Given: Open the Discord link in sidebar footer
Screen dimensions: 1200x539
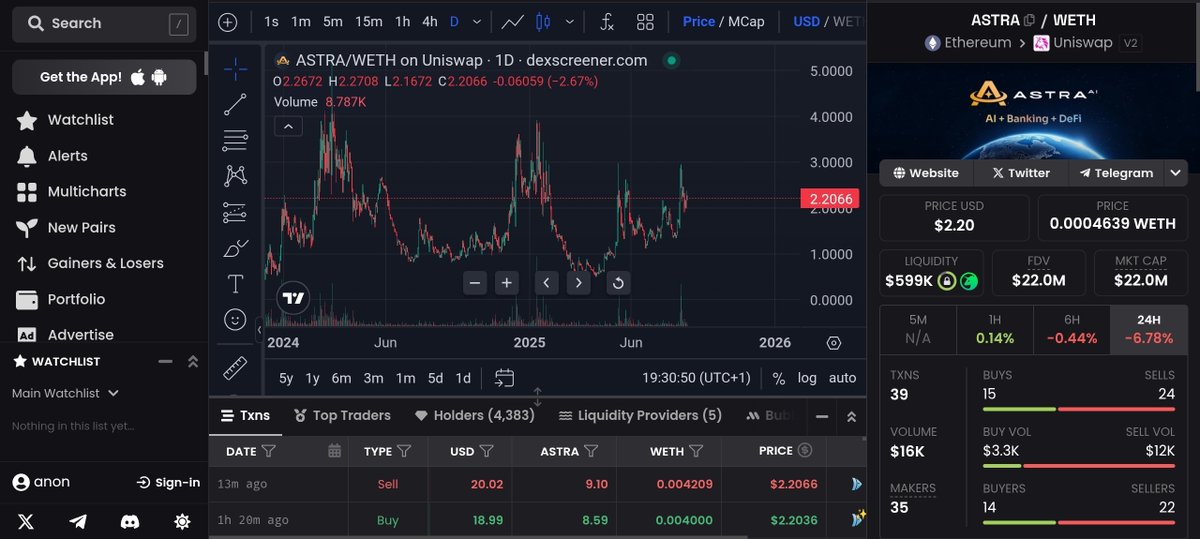Looking at the screenshot, I should [x=130, y=522].
